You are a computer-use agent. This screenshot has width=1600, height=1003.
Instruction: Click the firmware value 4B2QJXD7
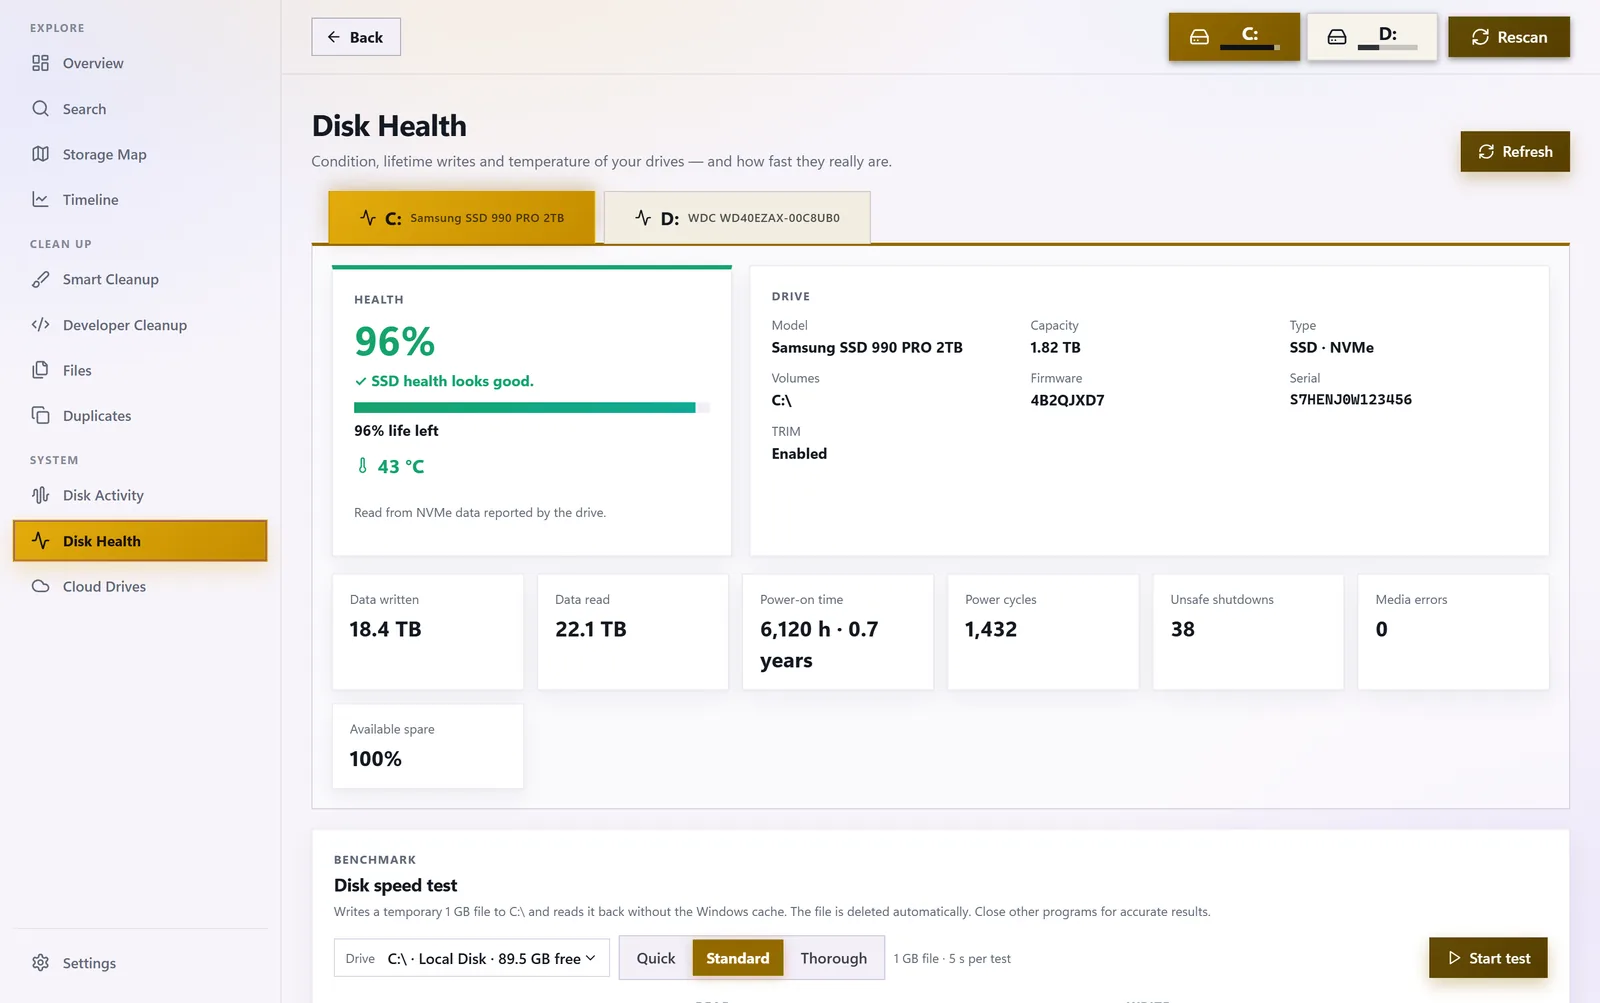(x=1067, y=400)
